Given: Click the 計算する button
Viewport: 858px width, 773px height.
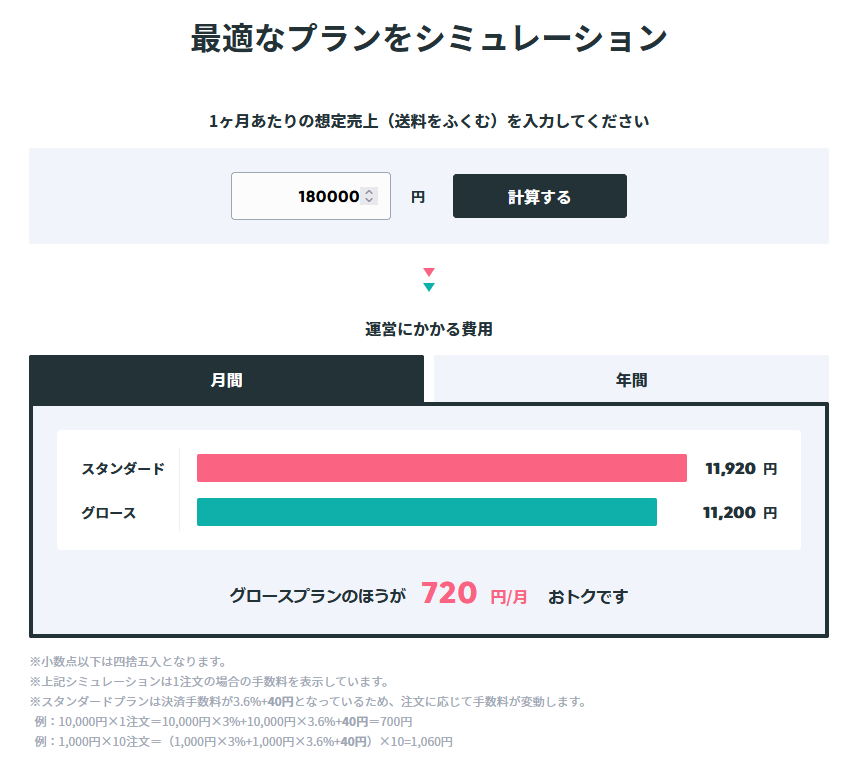Looking at the screenshot, I should click(x=540, y=196).
